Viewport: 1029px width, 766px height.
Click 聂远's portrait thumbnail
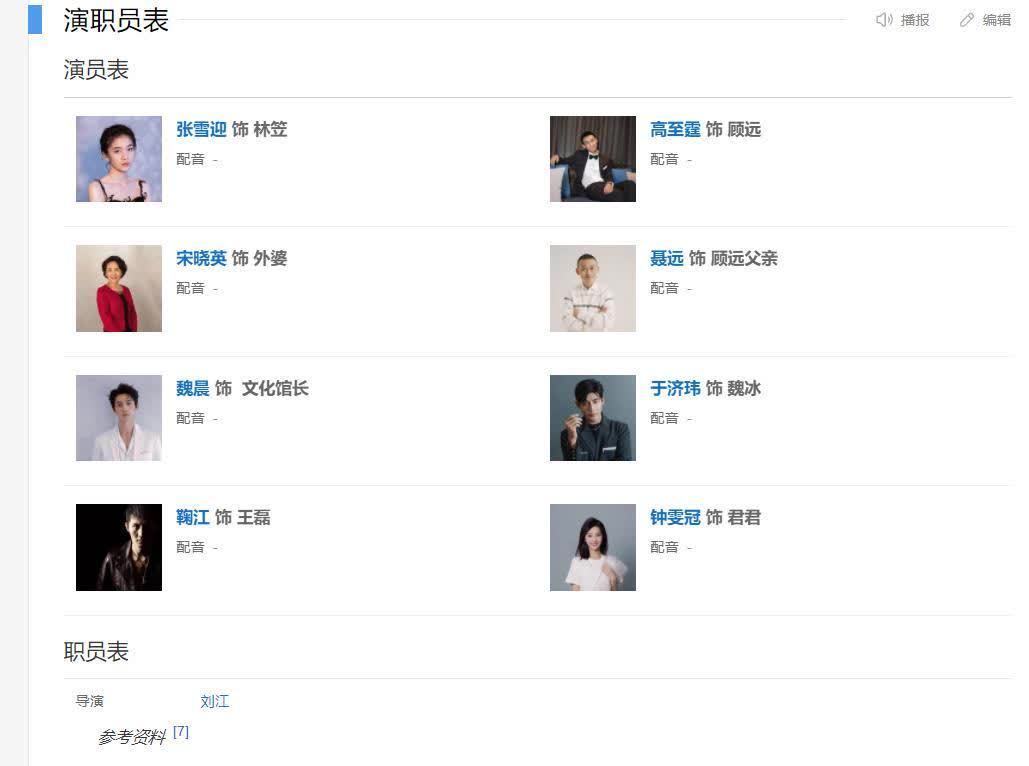[x=593, y=288]
